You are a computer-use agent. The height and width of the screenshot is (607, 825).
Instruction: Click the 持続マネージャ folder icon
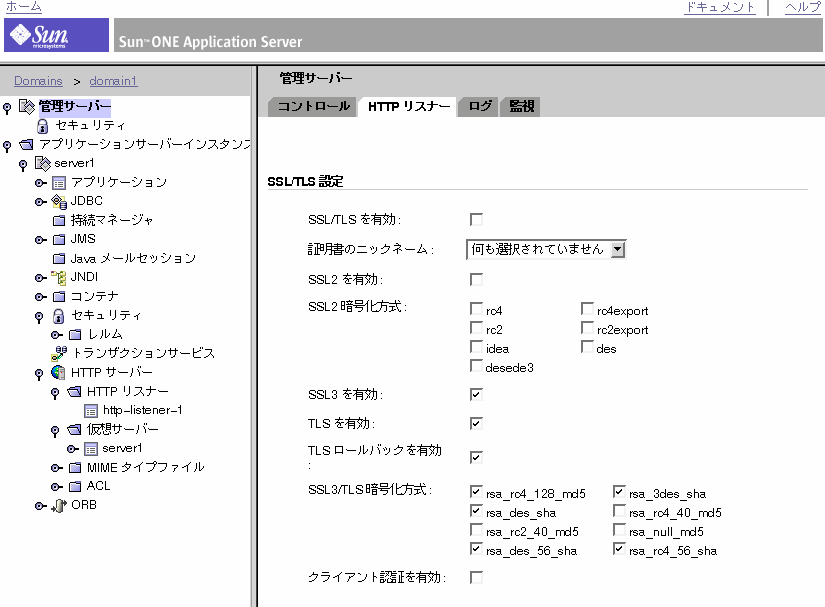click(59, 220)
